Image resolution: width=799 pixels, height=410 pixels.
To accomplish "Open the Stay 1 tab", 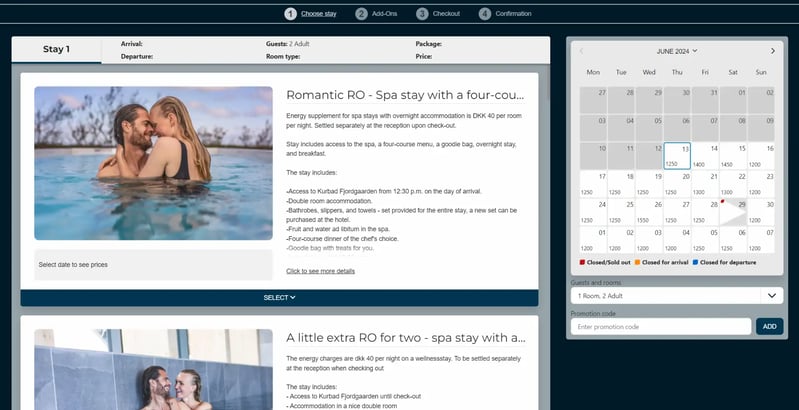I will coord(56,49).
